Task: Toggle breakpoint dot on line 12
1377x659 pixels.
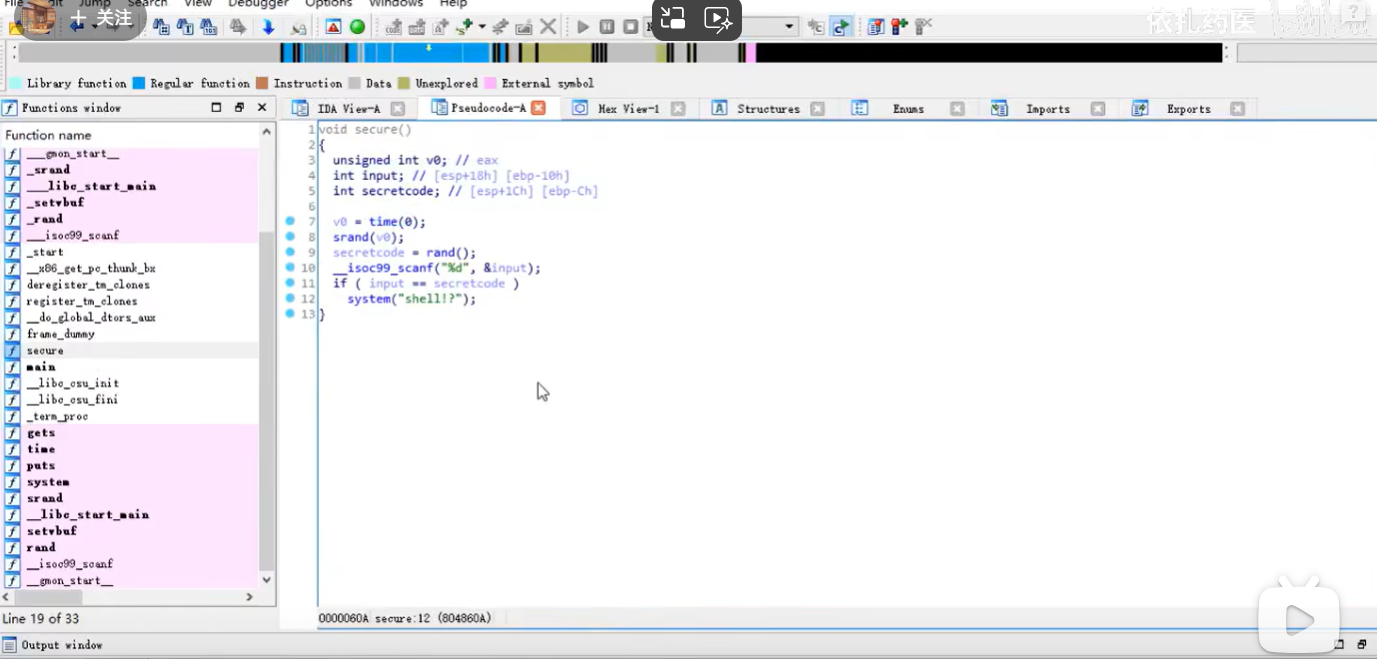Action: [x=290, y=298]
